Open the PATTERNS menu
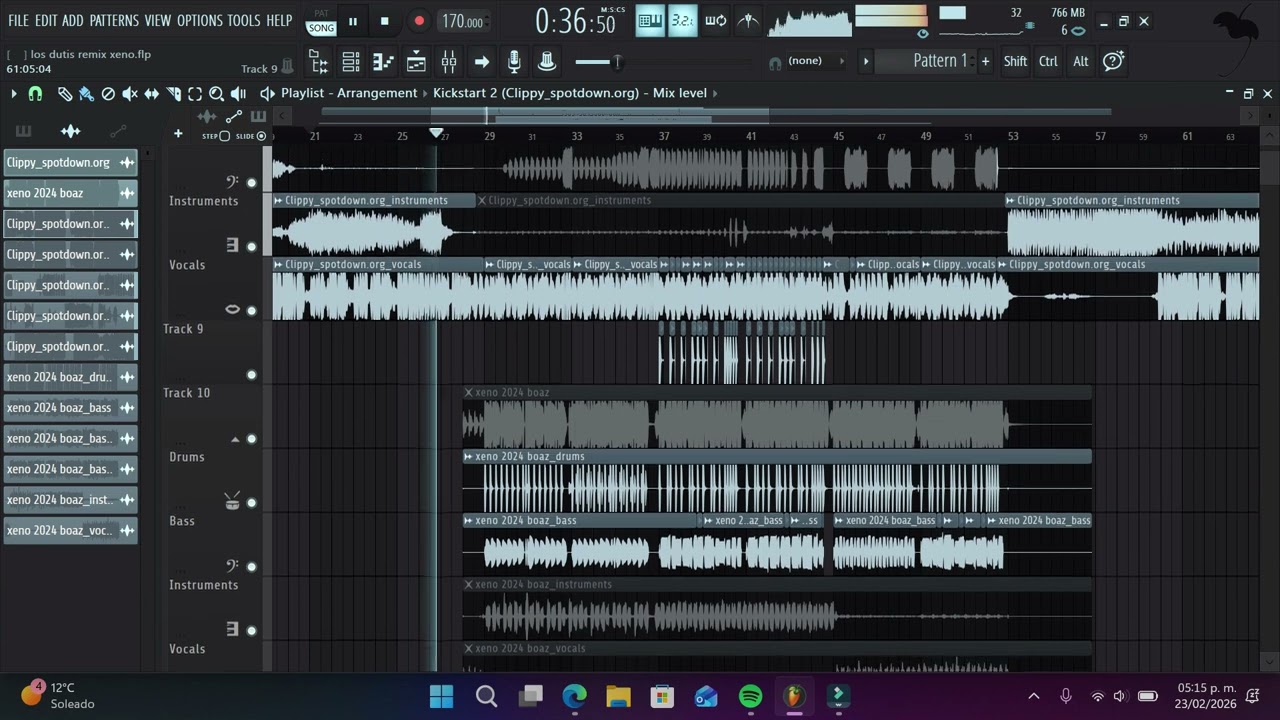 click(114, 20)
